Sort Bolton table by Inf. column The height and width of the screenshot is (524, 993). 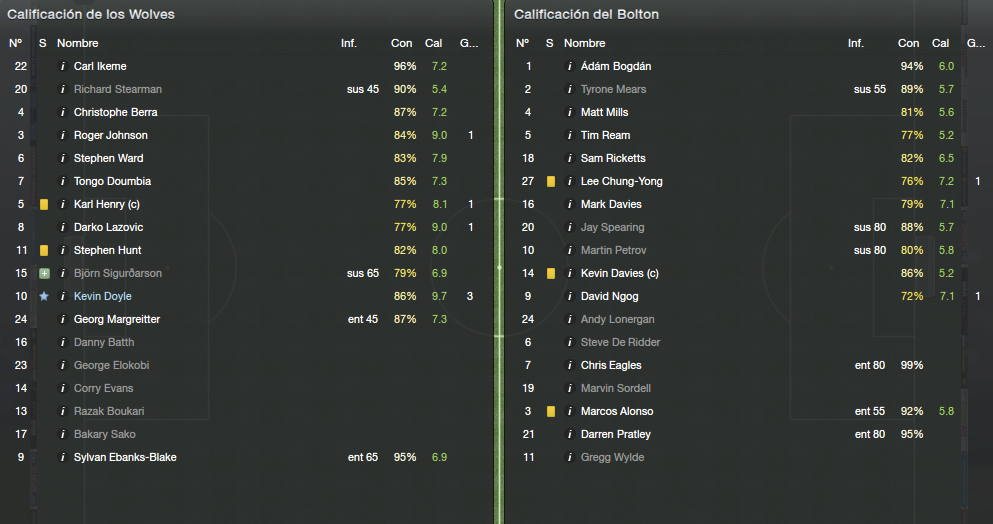[856, 43]
